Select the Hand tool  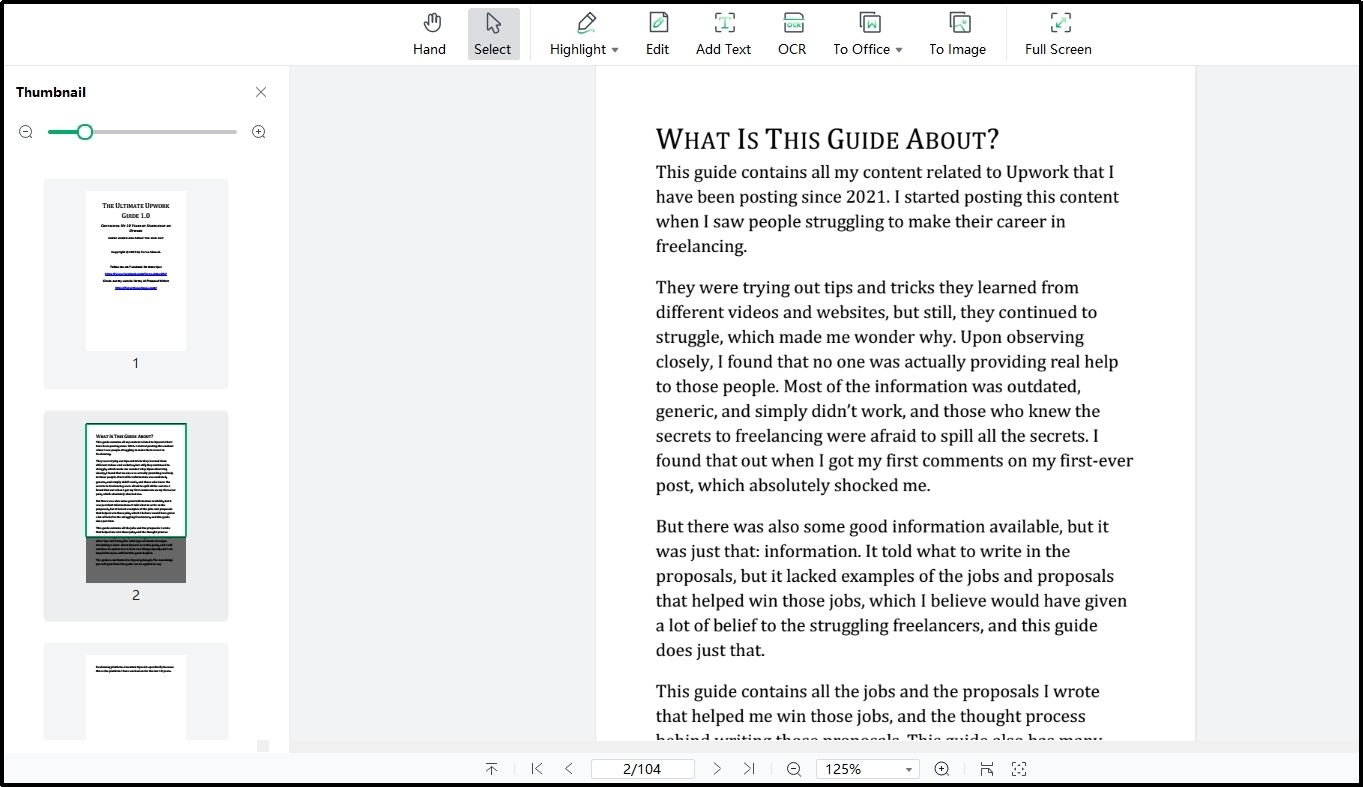click(x=429, y=34)
